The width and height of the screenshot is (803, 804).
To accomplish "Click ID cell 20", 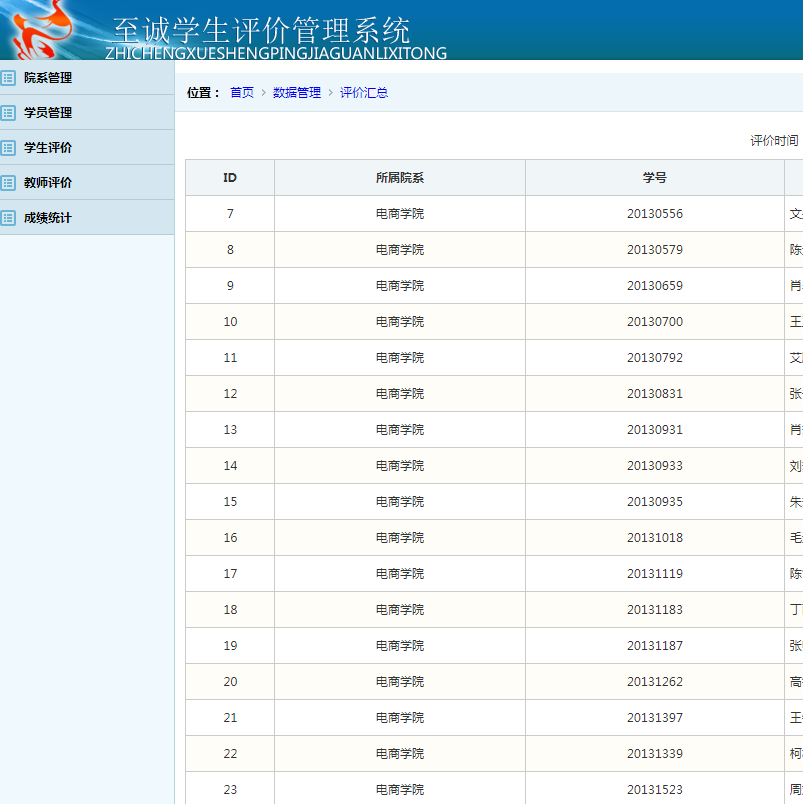I will pos(230,682).
